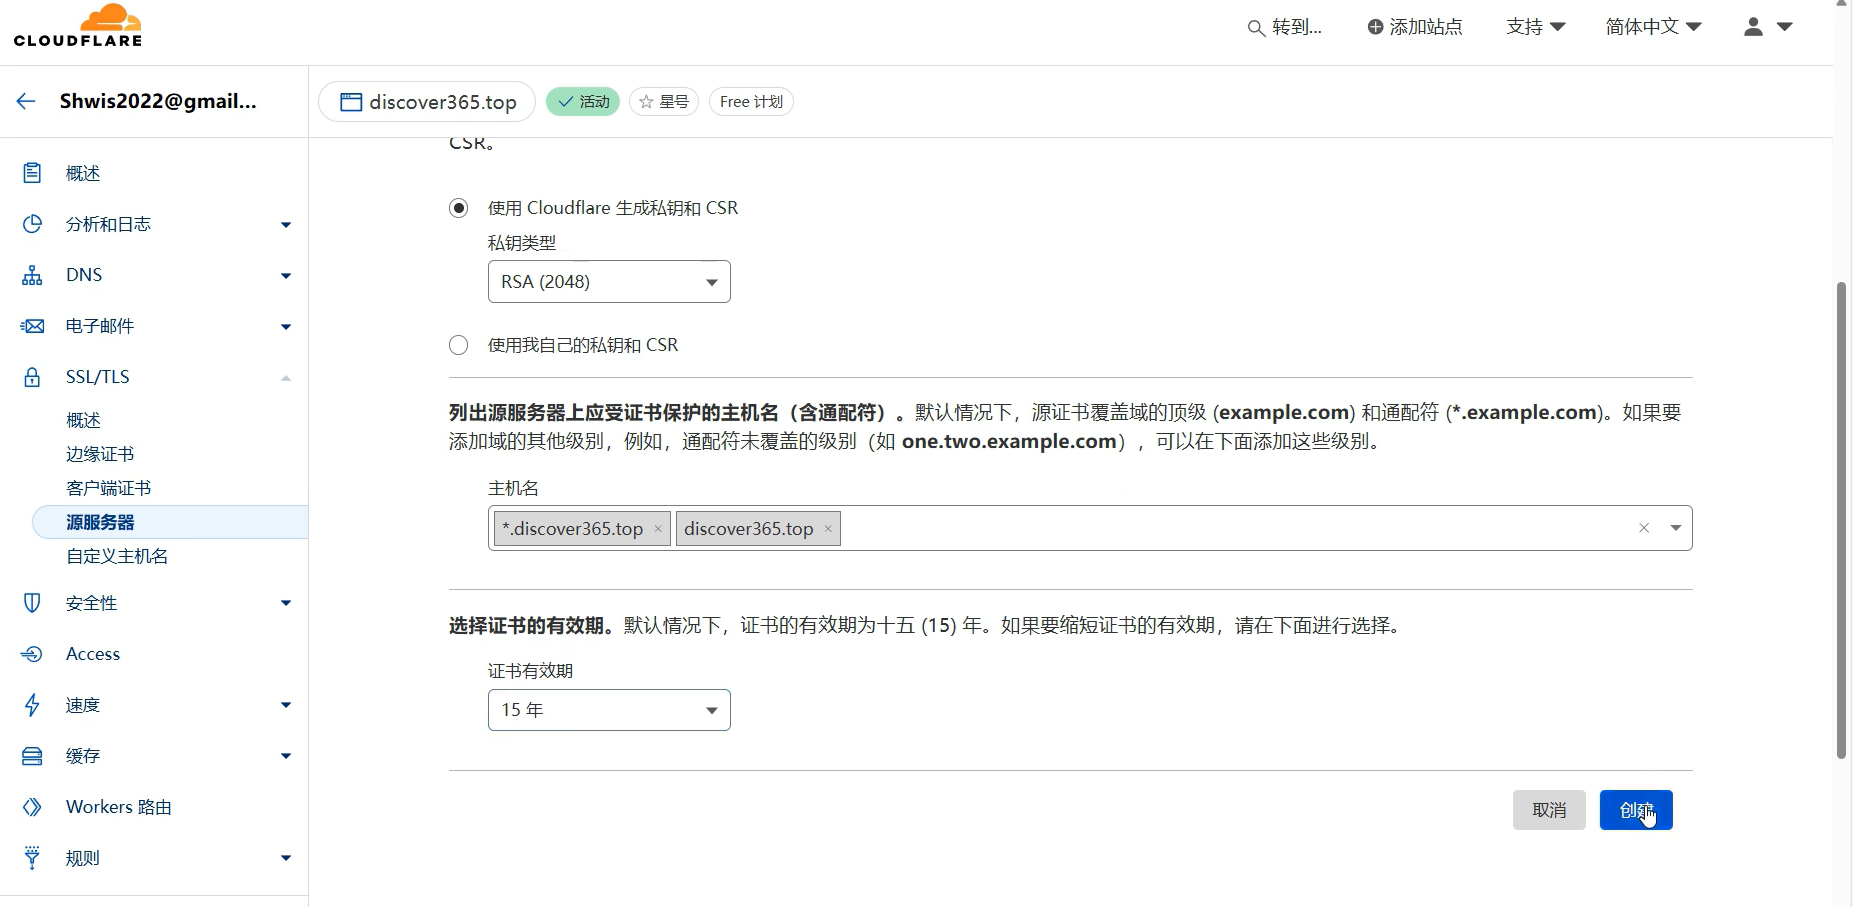
Task: Open 客户端证书 submenu item
Action: pos(108,488)
